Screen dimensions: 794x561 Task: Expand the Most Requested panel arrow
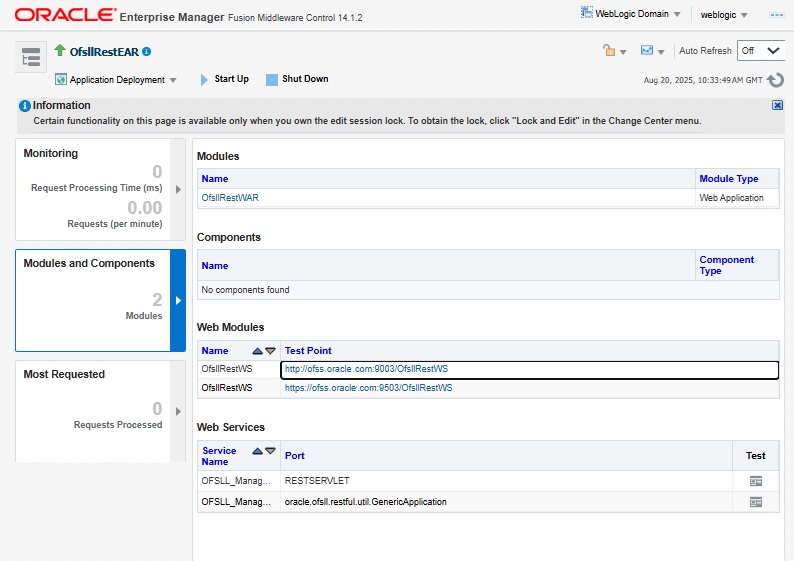[178, 411]
